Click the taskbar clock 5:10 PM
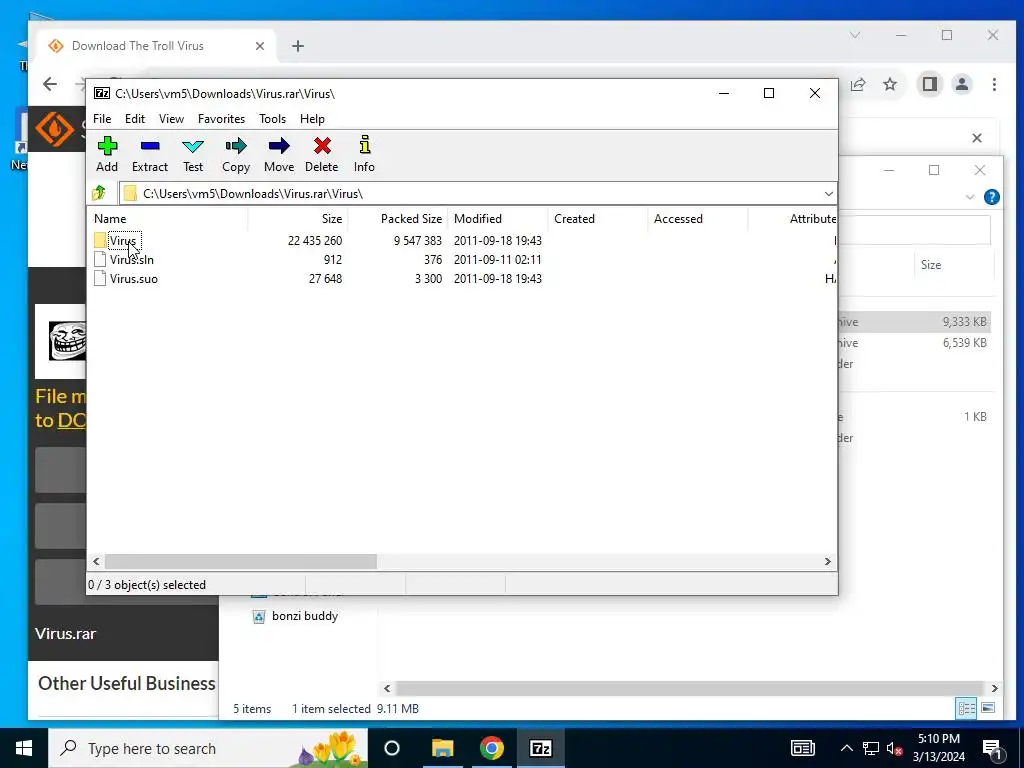 click(x=938, y=739)
